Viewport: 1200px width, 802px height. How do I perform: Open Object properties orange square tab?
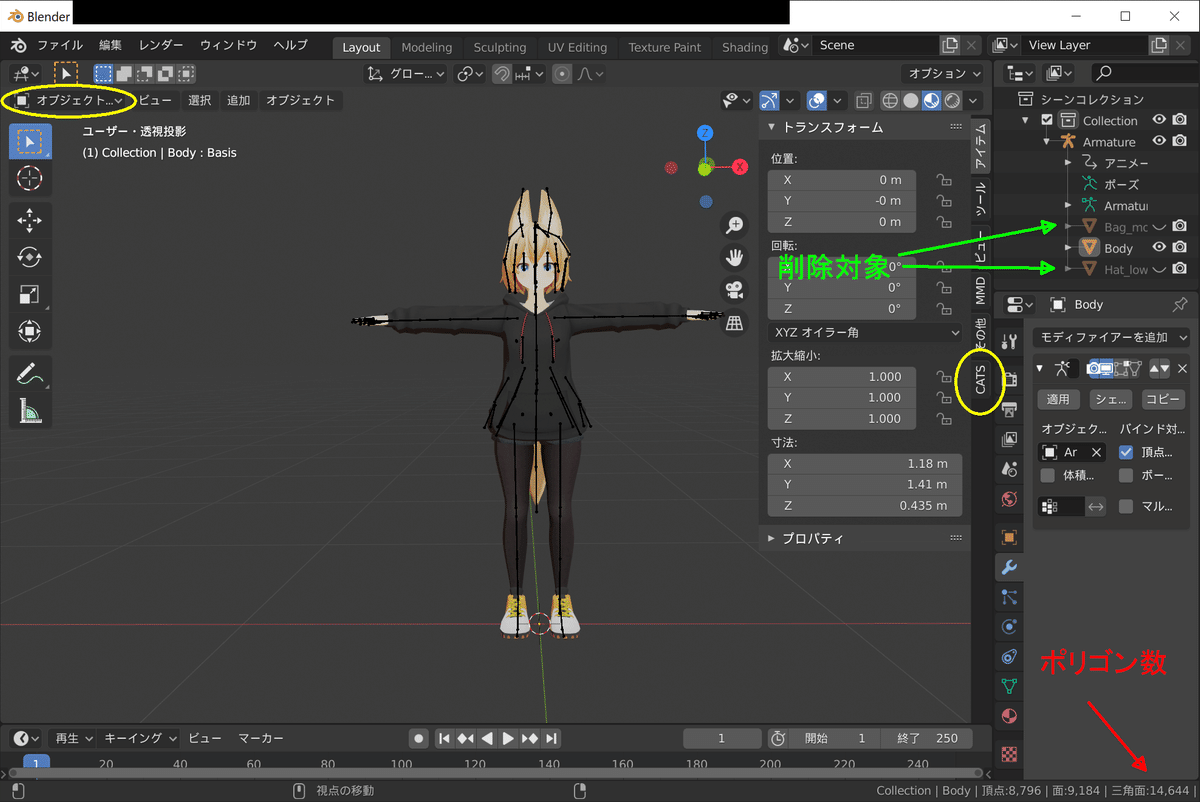(1010, 538)
